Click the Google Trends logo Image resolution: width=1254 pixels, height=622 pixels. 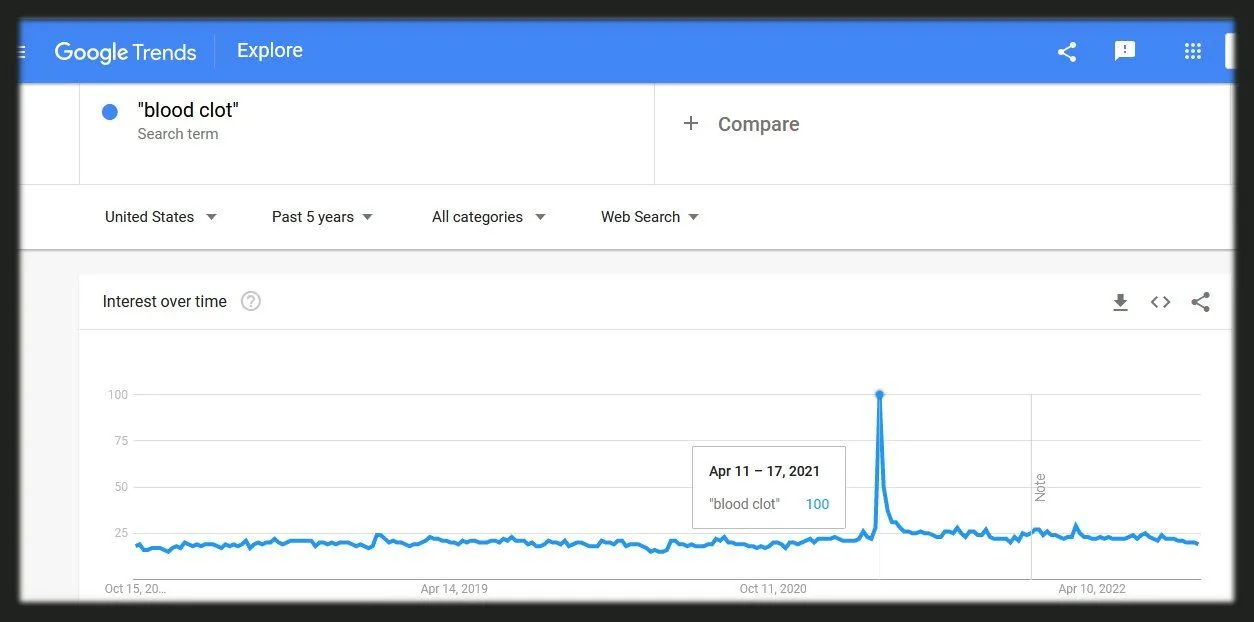pos(125,52)
